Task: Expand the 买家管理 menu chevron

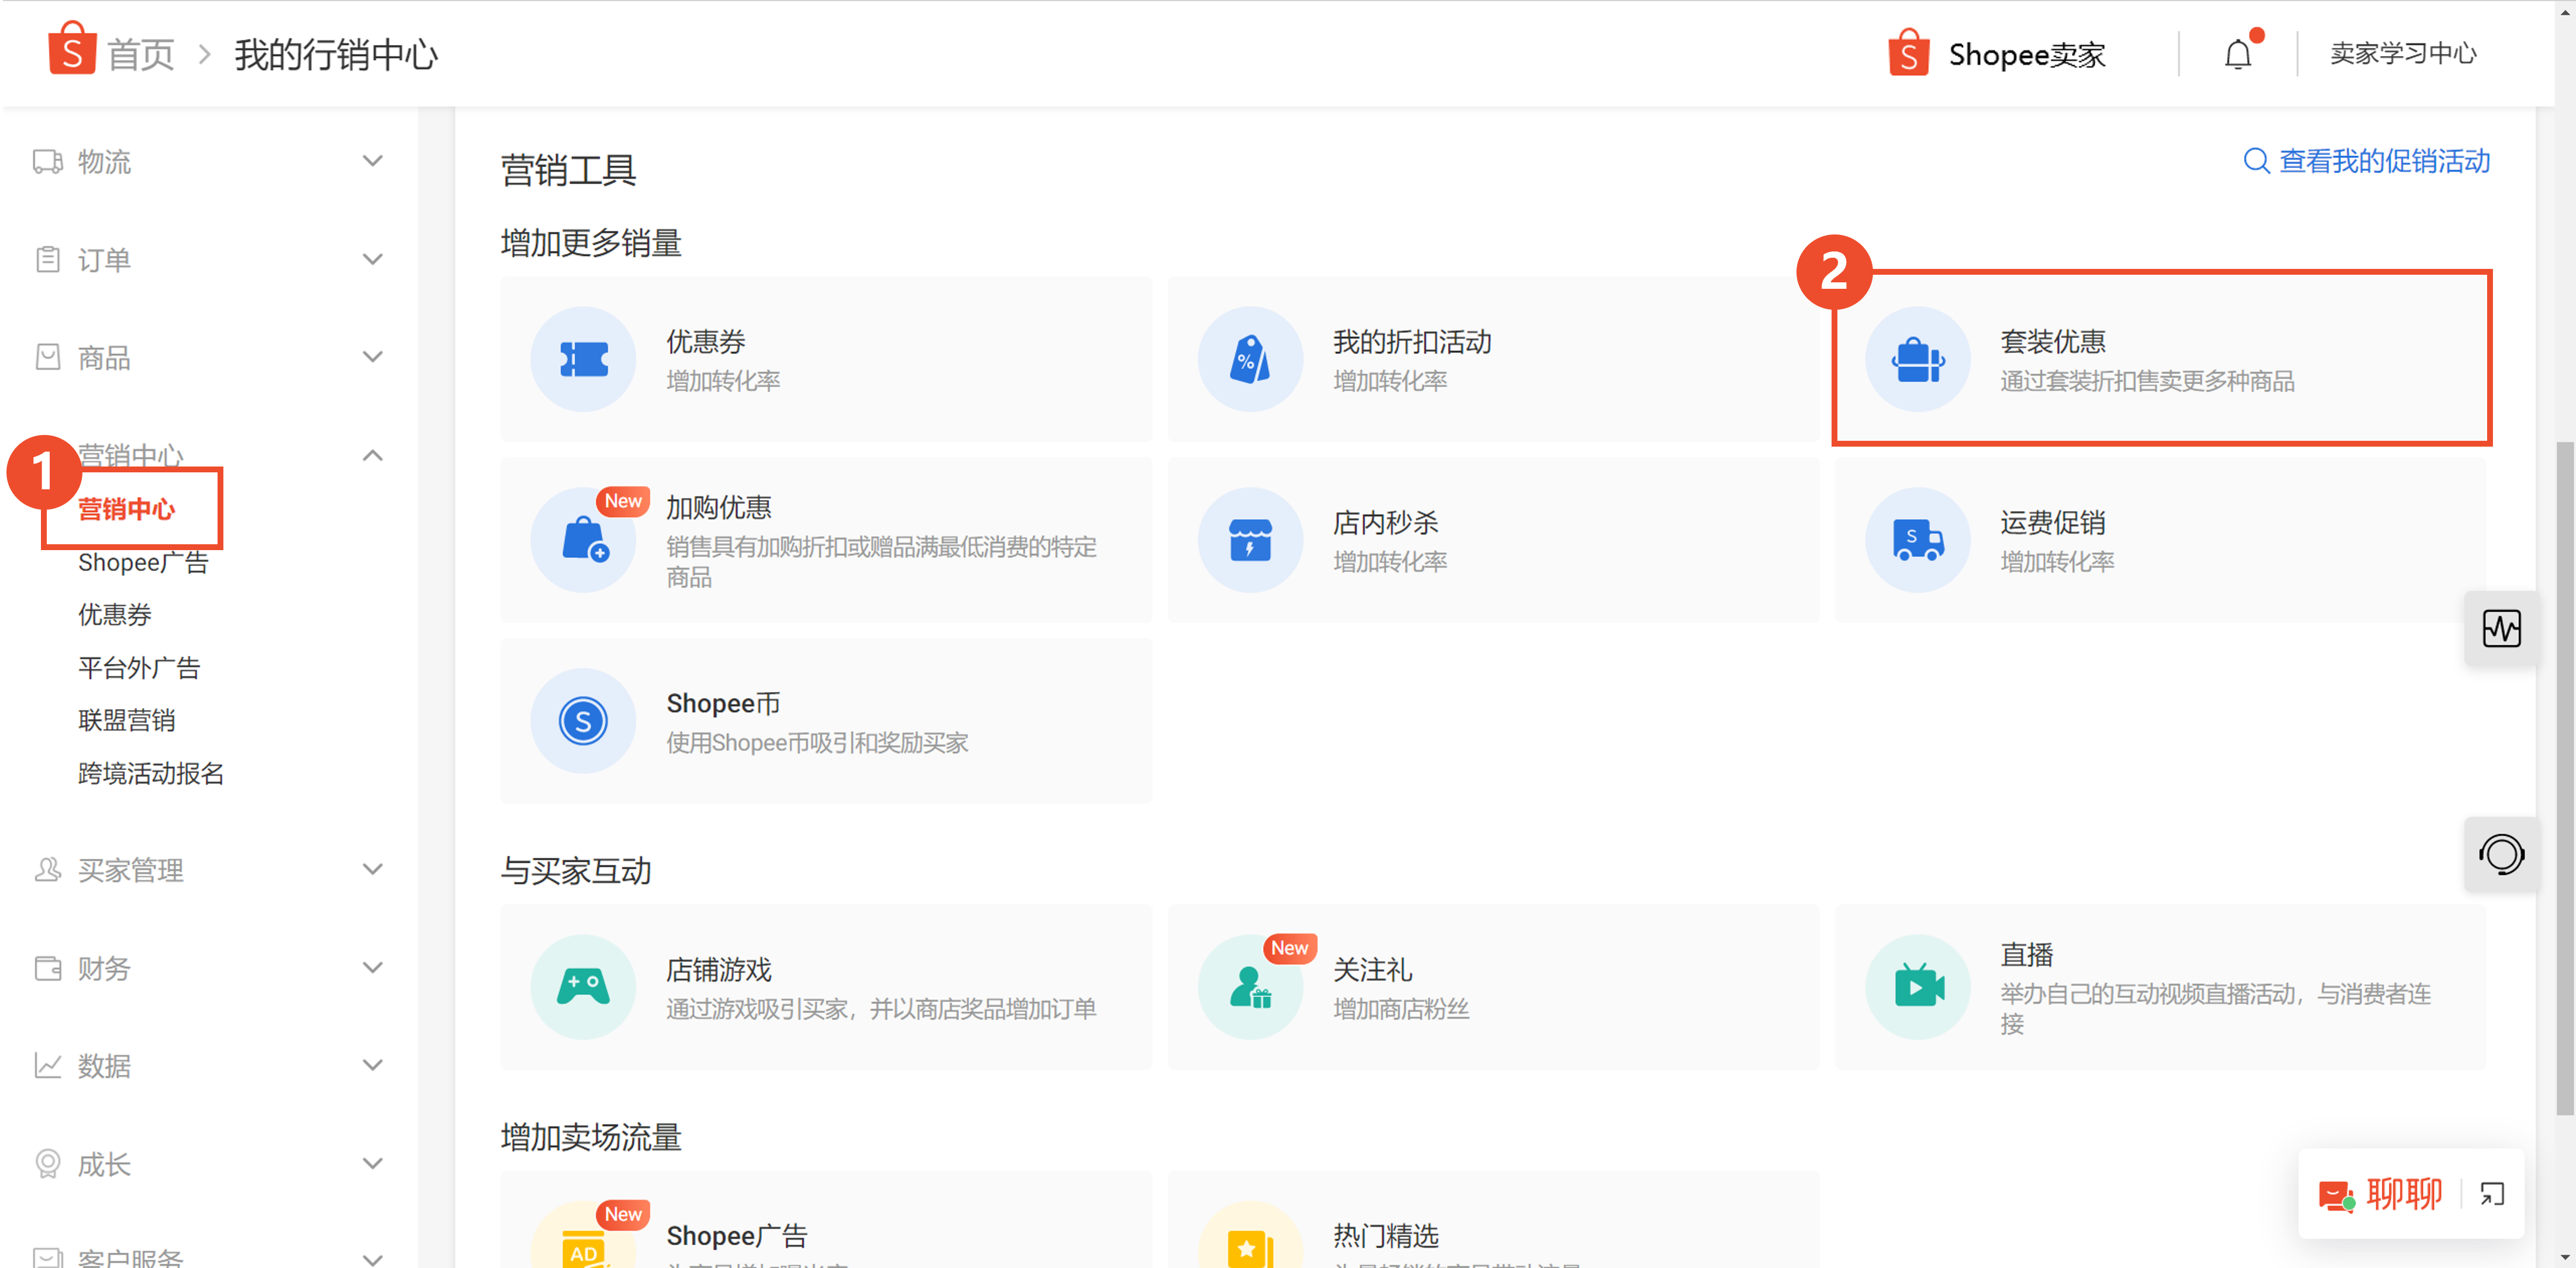Action: coord(372,869)
